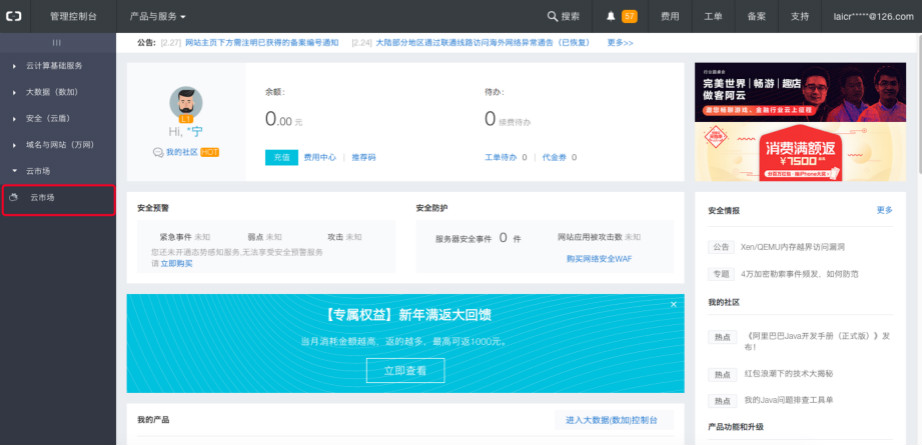Click the 消费满额返 promotion banner

tap(800, 152)
